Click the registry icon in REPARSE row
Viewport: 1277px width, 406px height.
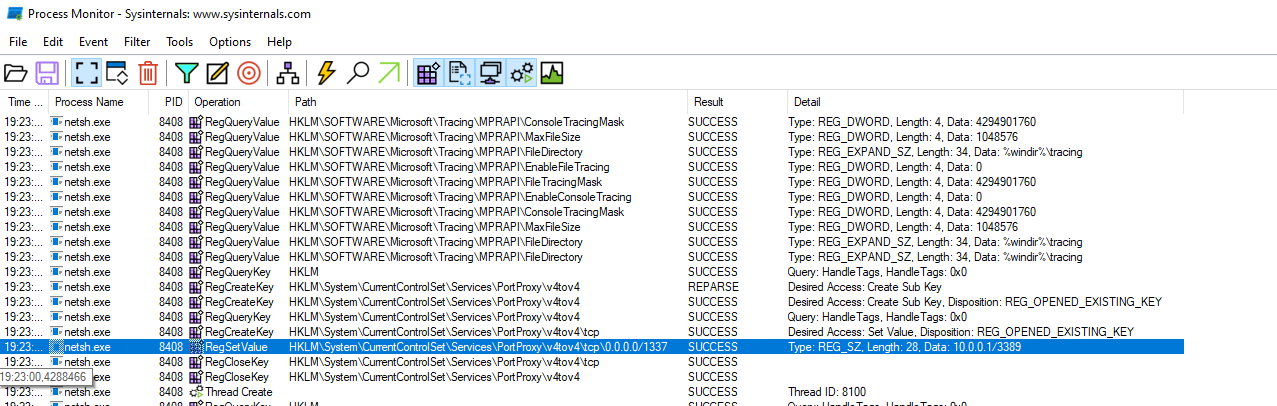coord(196,287)
